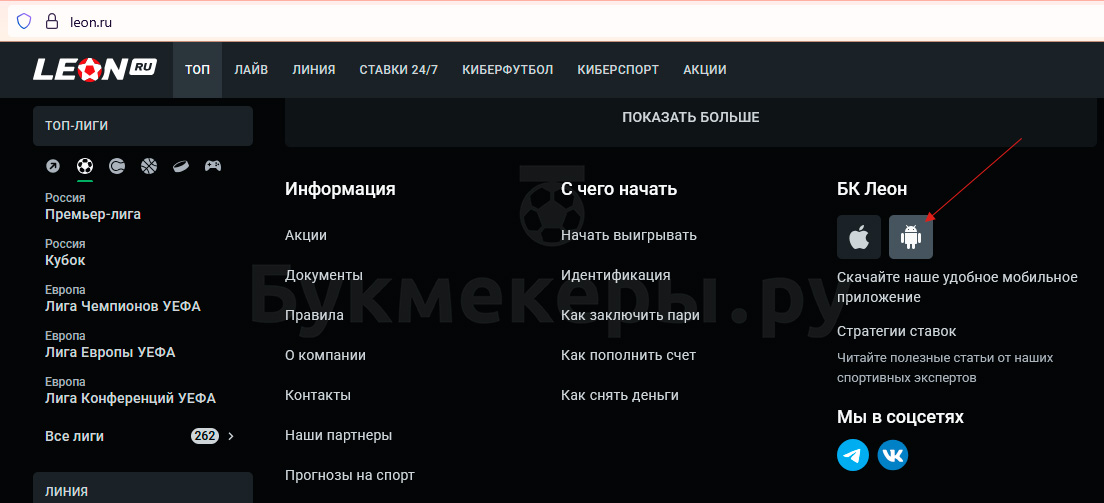Select the gamepad esports icon

point(213,166)
